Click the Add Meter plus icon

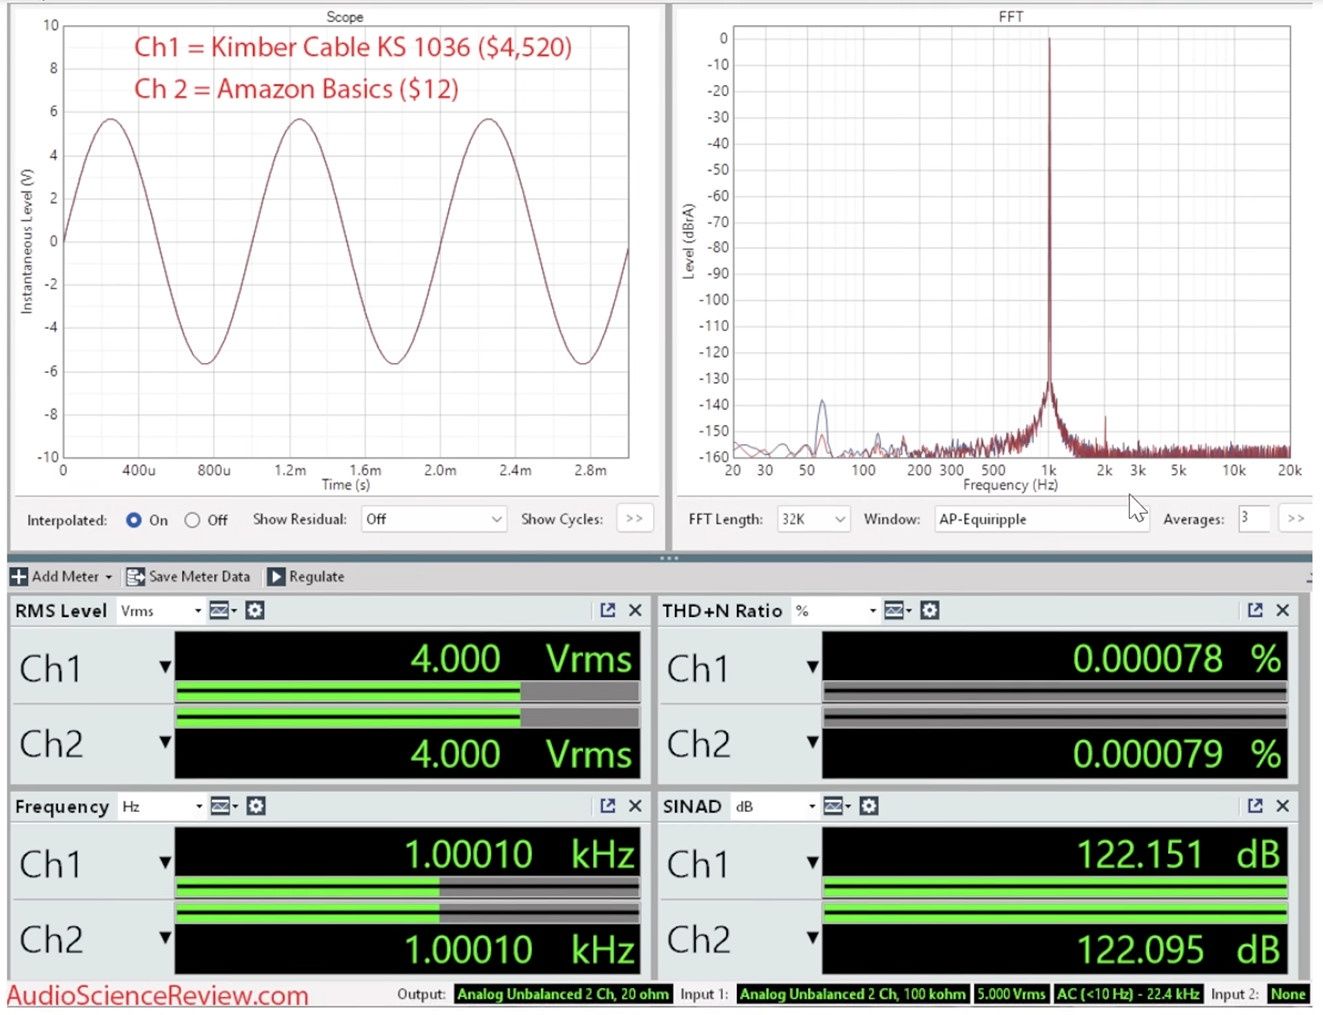19,577
